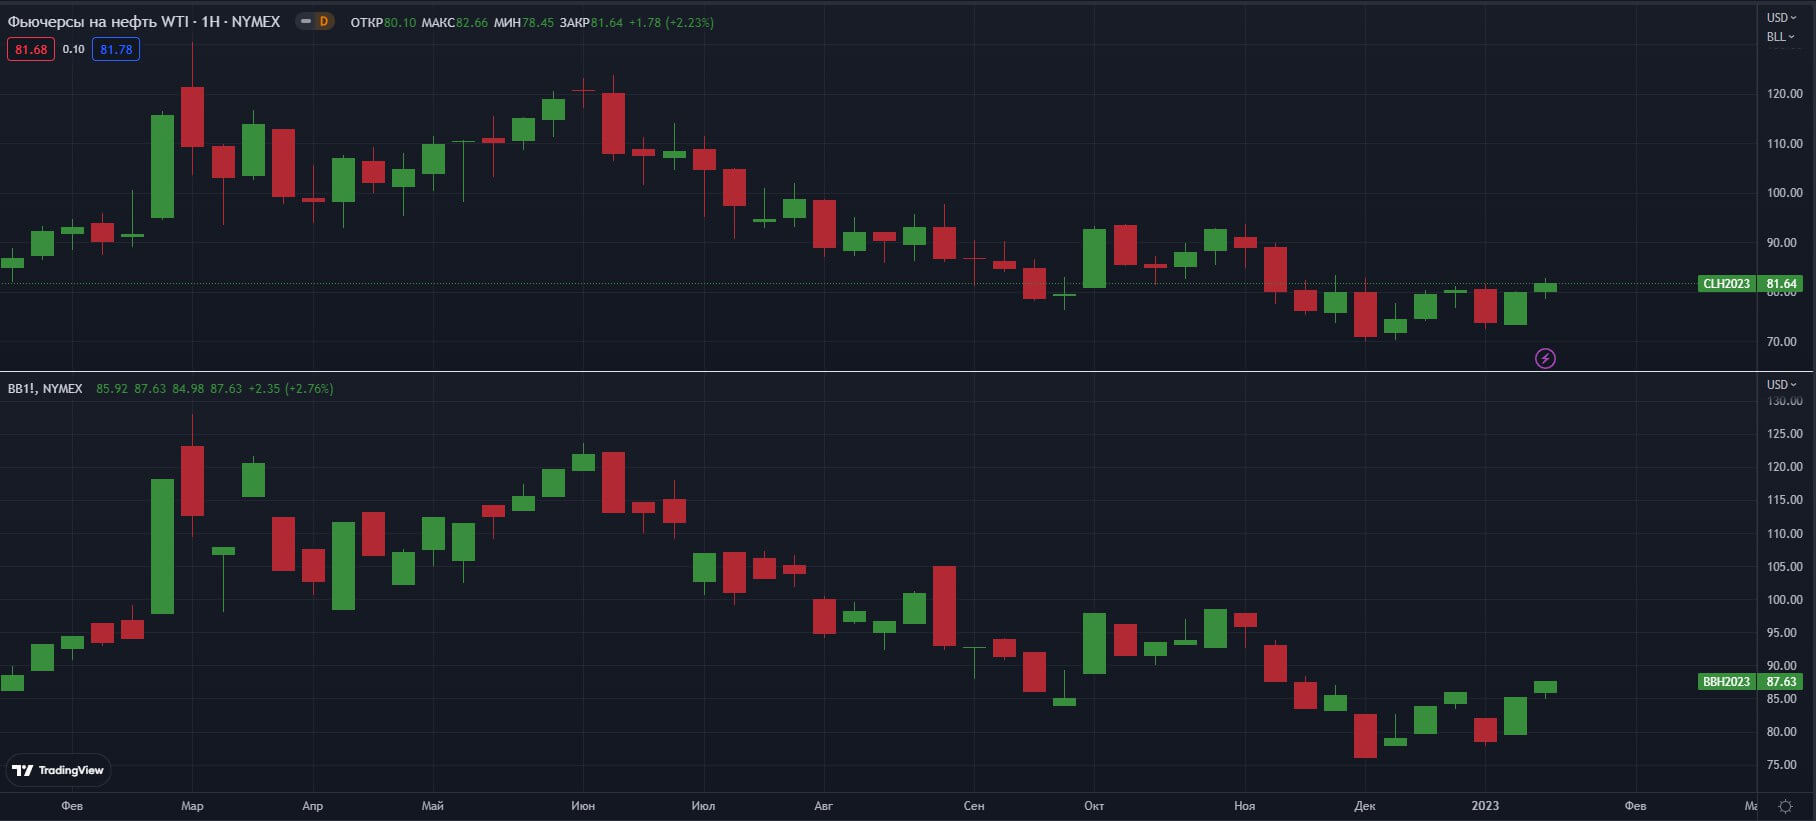Click Июн on the time axis
The width and height of the screenshot is (1816, 821).
point(583,806)
